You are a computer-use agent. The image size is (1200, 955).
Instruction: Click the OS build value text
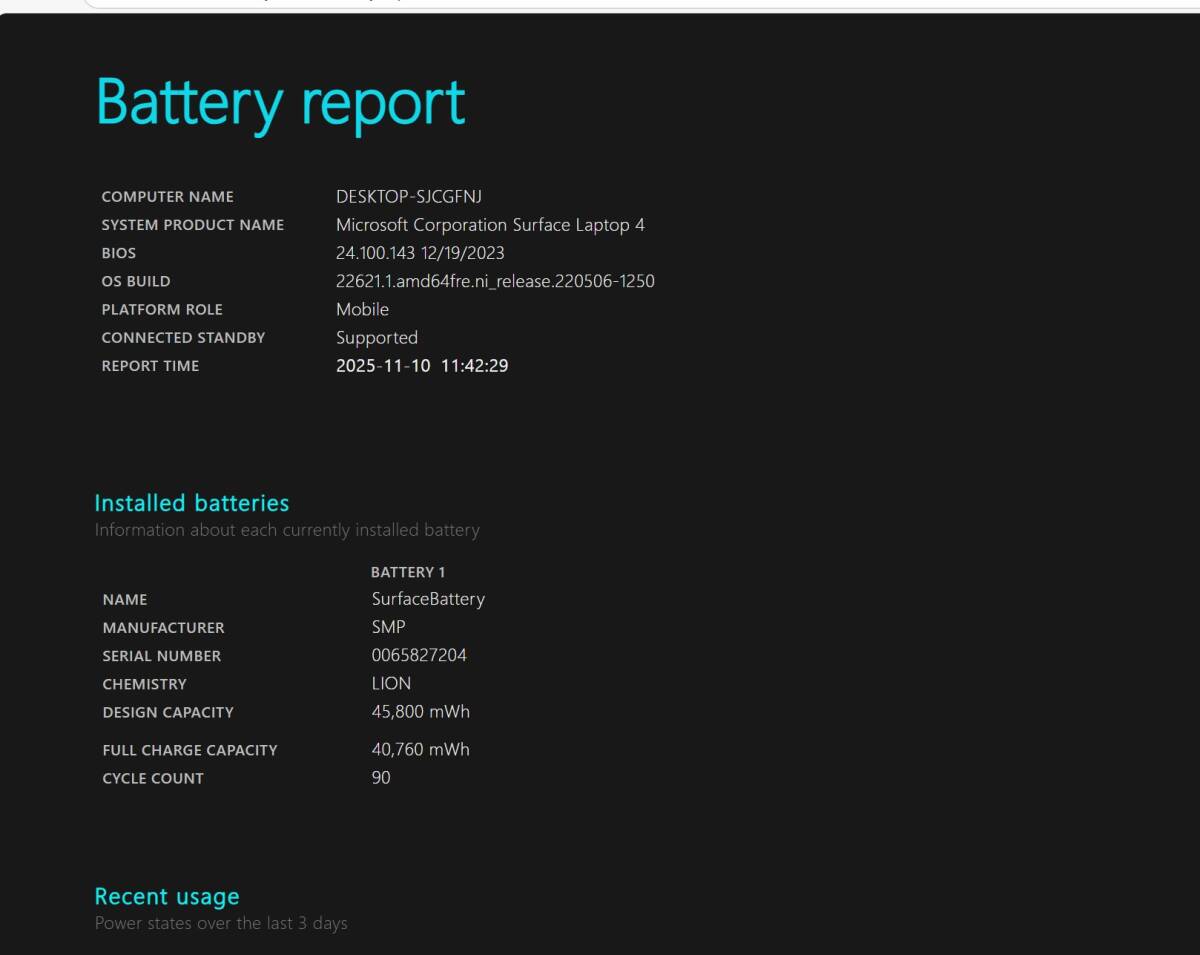click(495, 281)
